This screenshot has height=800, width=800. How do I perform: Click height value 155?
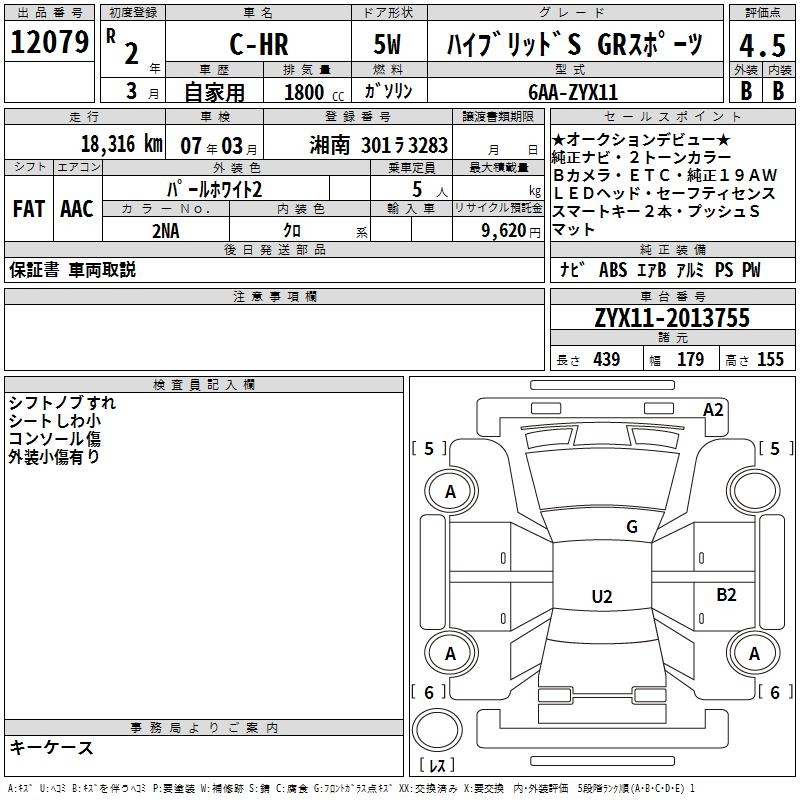[x=770, y=360]
